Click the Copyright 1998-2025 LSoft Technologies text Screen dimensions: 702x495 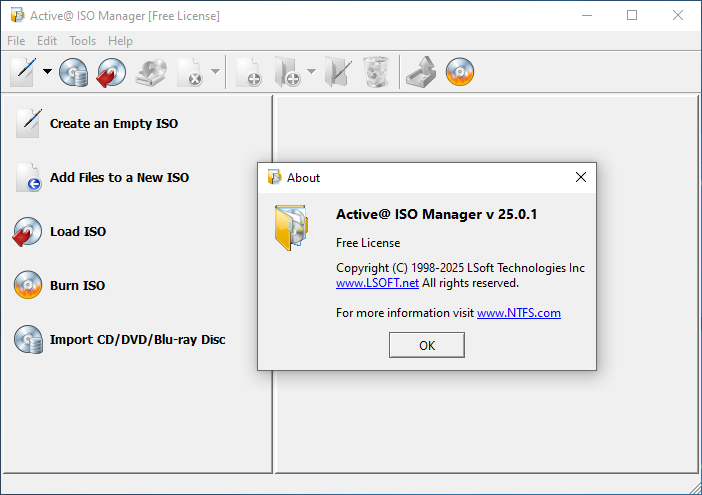(x=460, y=268)
